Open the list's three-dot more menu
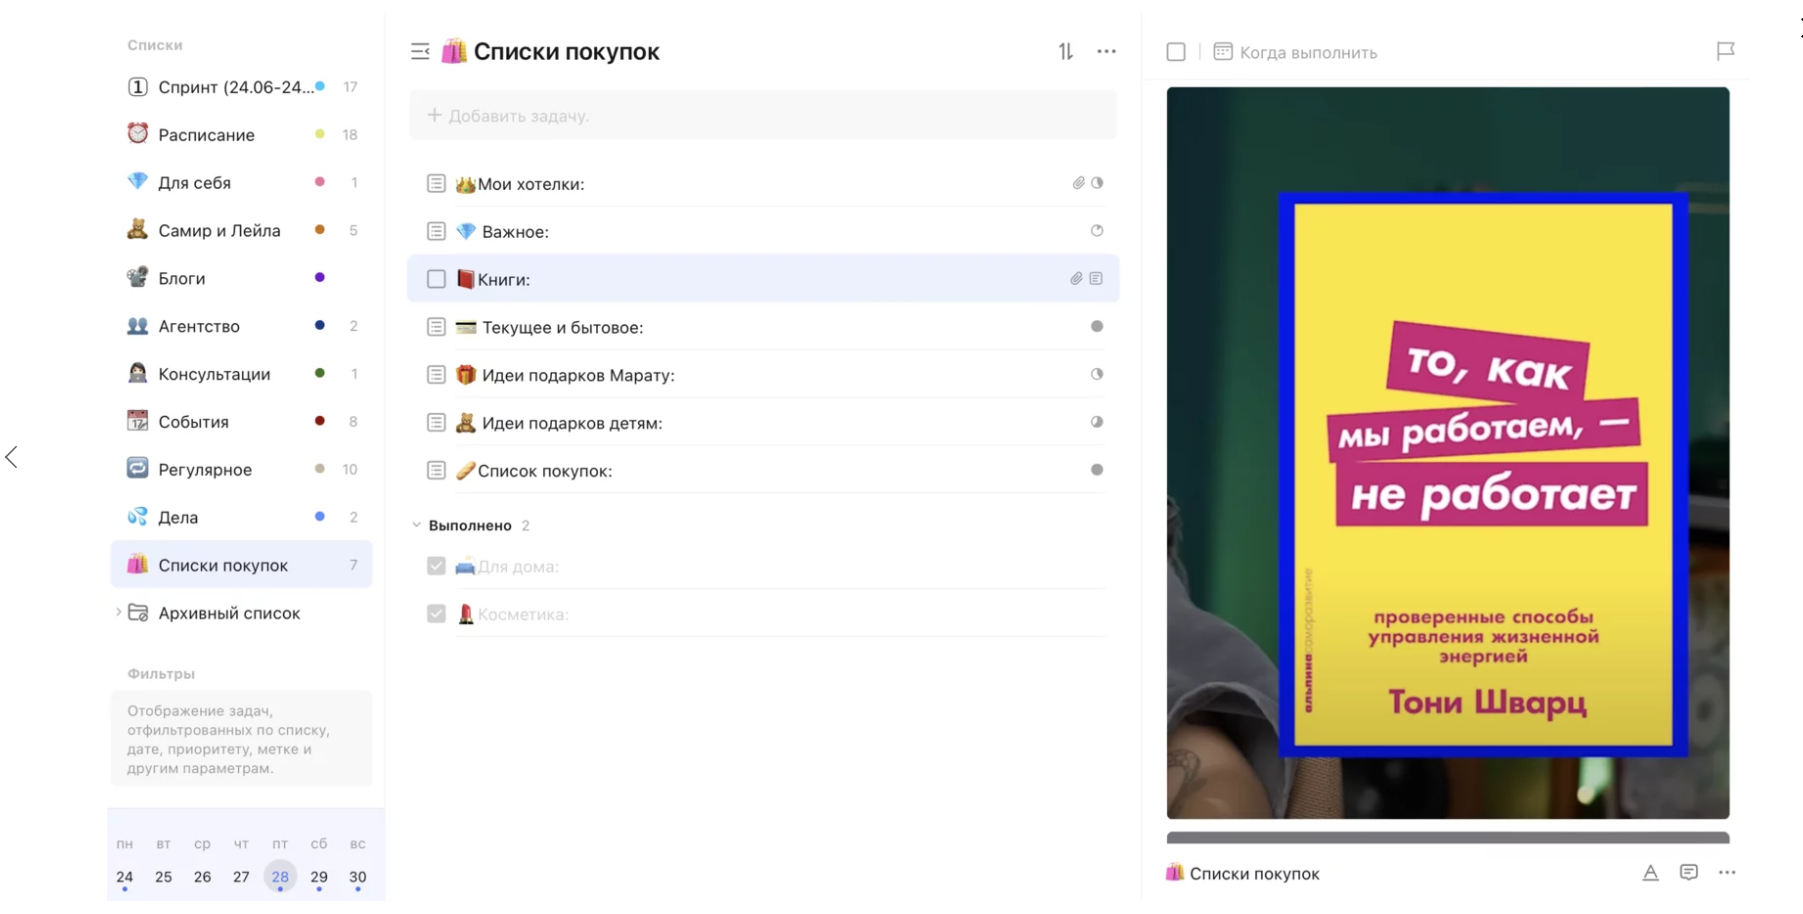Screen dimensions: 1803x914 (x=1106, y=52)
